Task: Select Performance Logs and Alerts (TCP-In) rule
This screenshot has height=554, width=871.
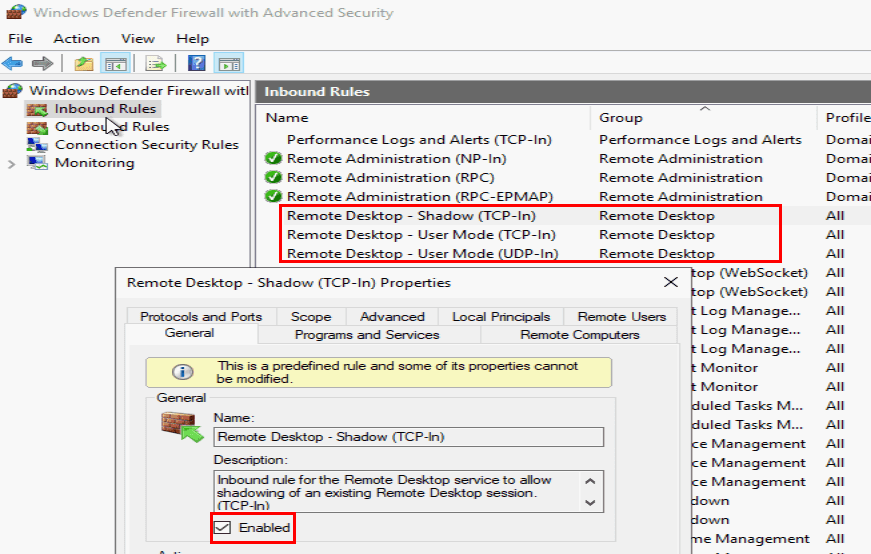Action: (x=419, y=139)
